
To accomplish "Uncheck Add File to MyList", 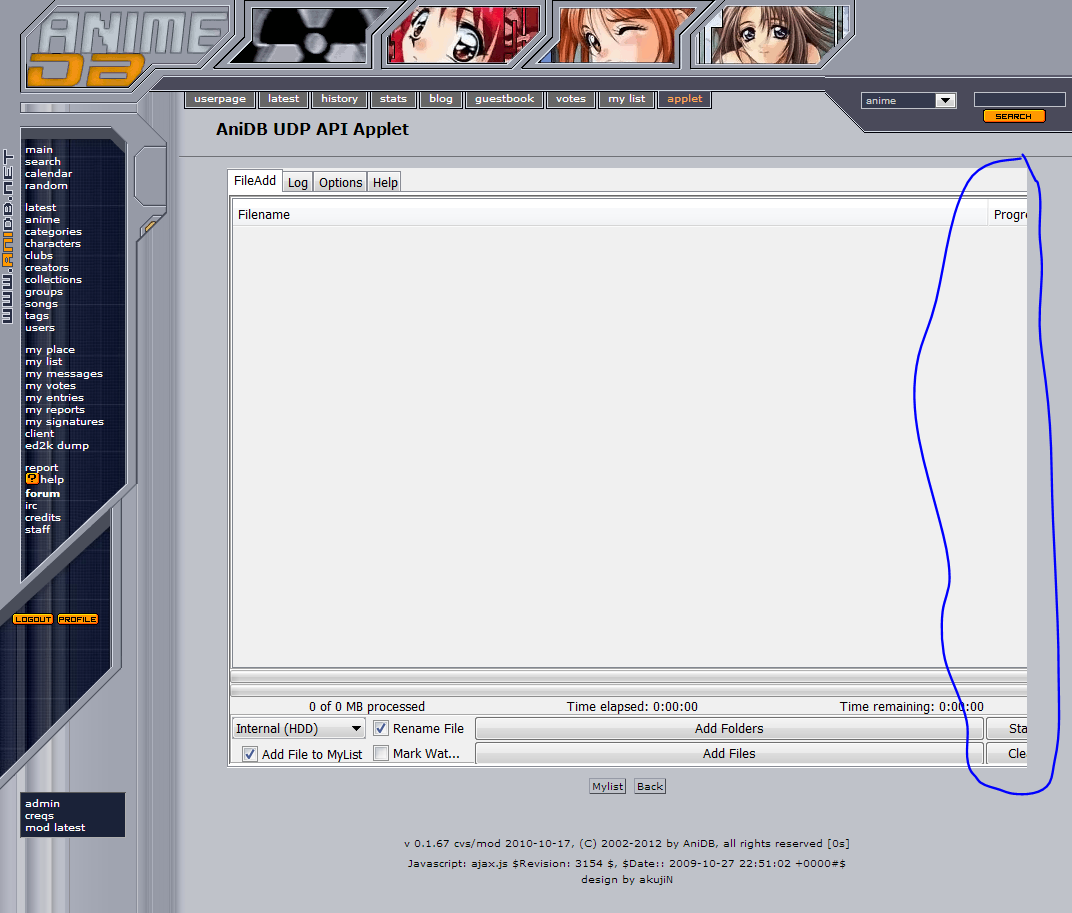I will (x=250, y=754).
